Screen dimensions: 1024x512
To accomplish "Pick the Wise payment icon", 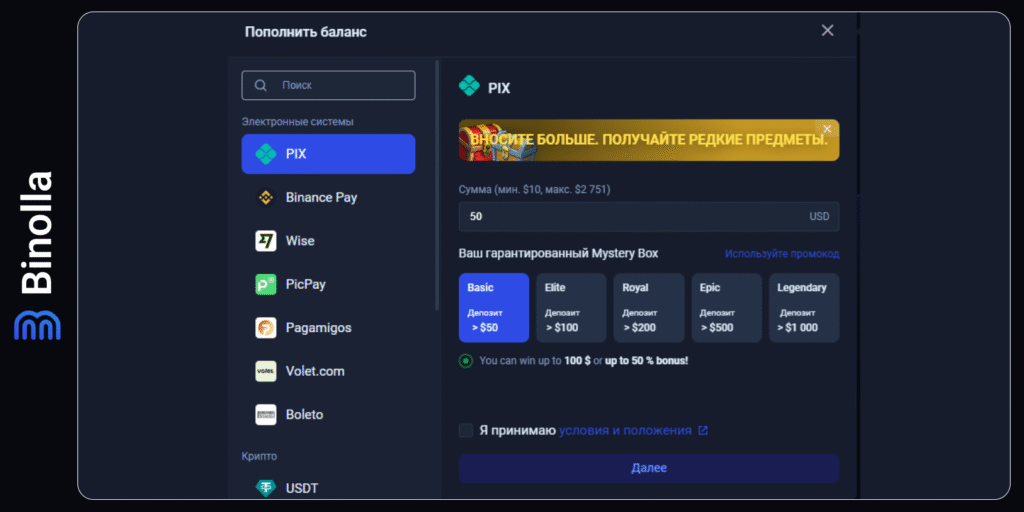I will coord(266,241).
